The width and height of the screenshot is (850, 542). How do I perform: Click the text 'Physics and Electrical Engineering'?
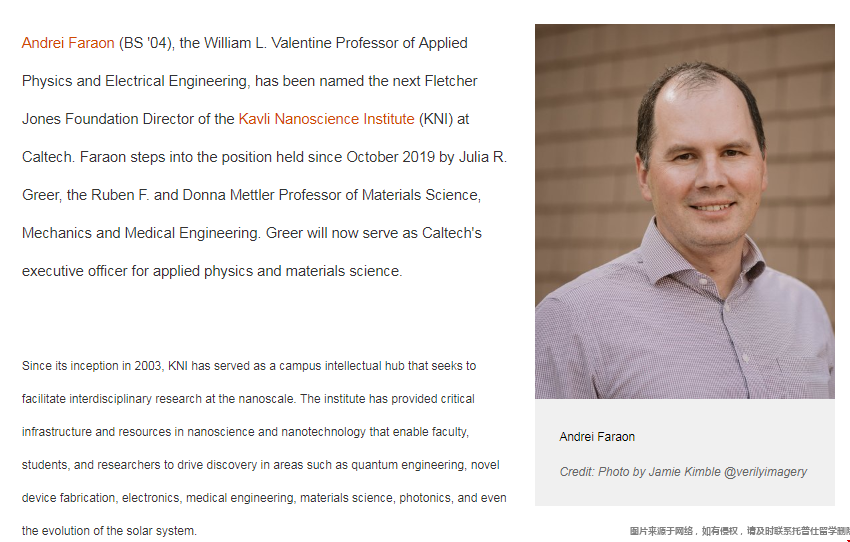(136, 81)
